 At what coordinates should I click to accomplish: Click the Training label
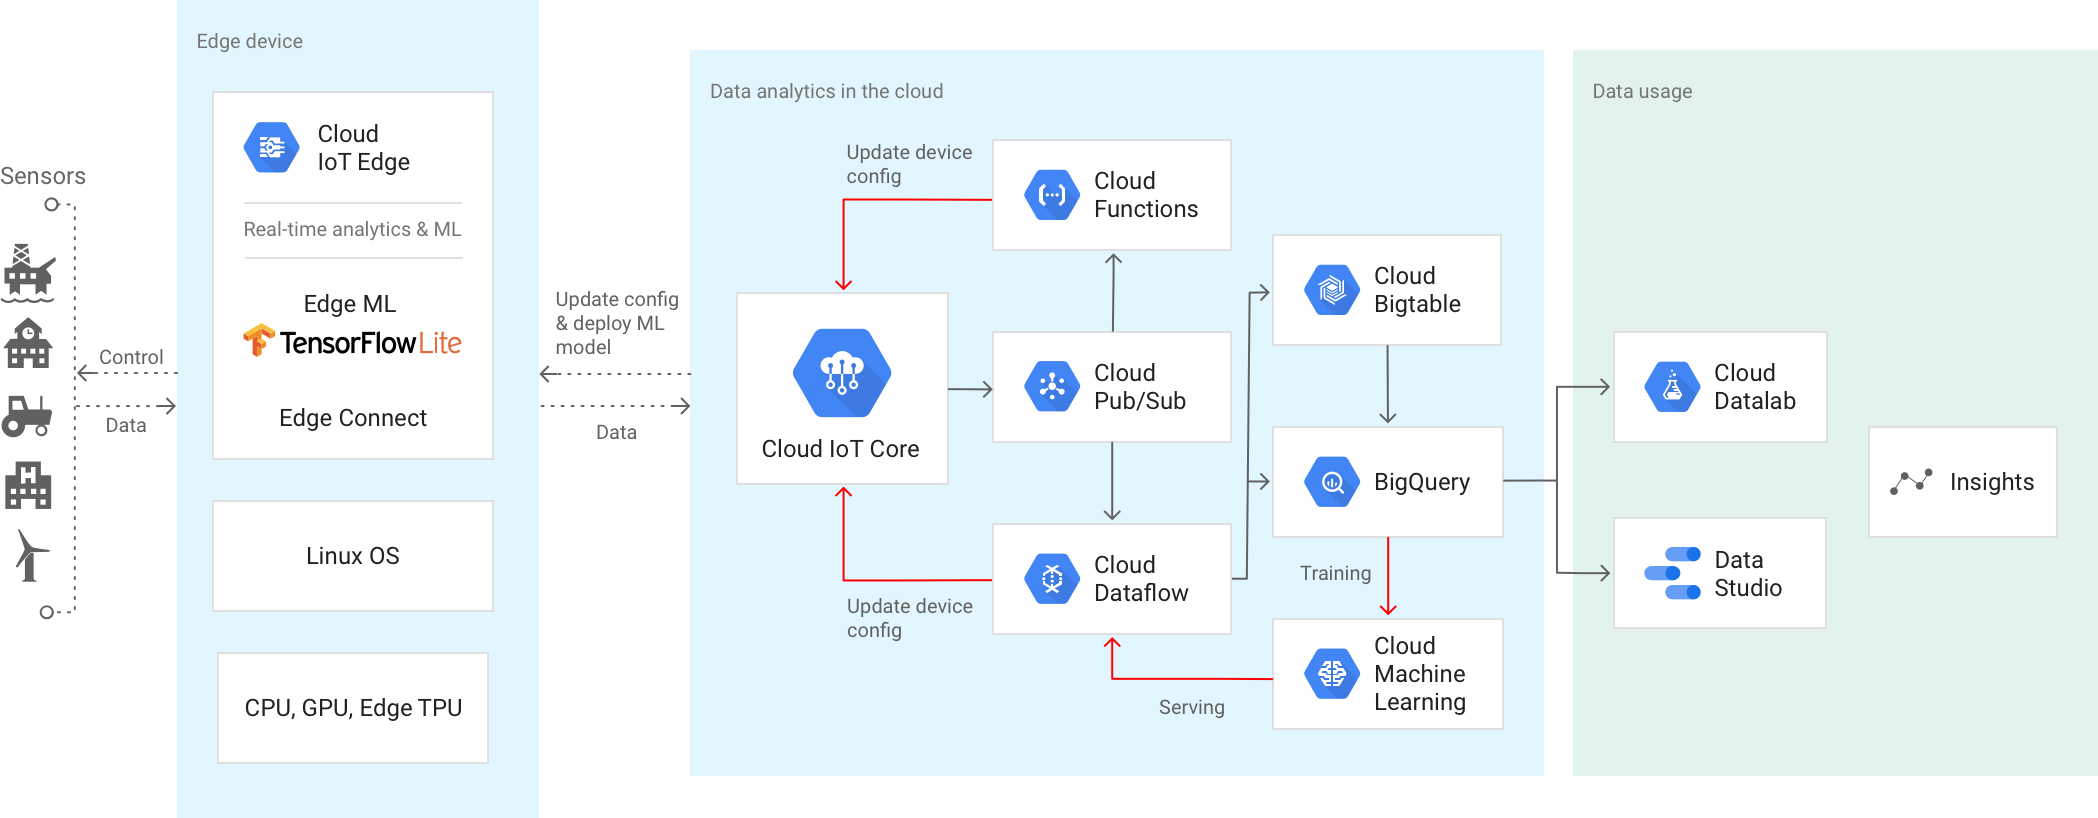[1335, 573]
